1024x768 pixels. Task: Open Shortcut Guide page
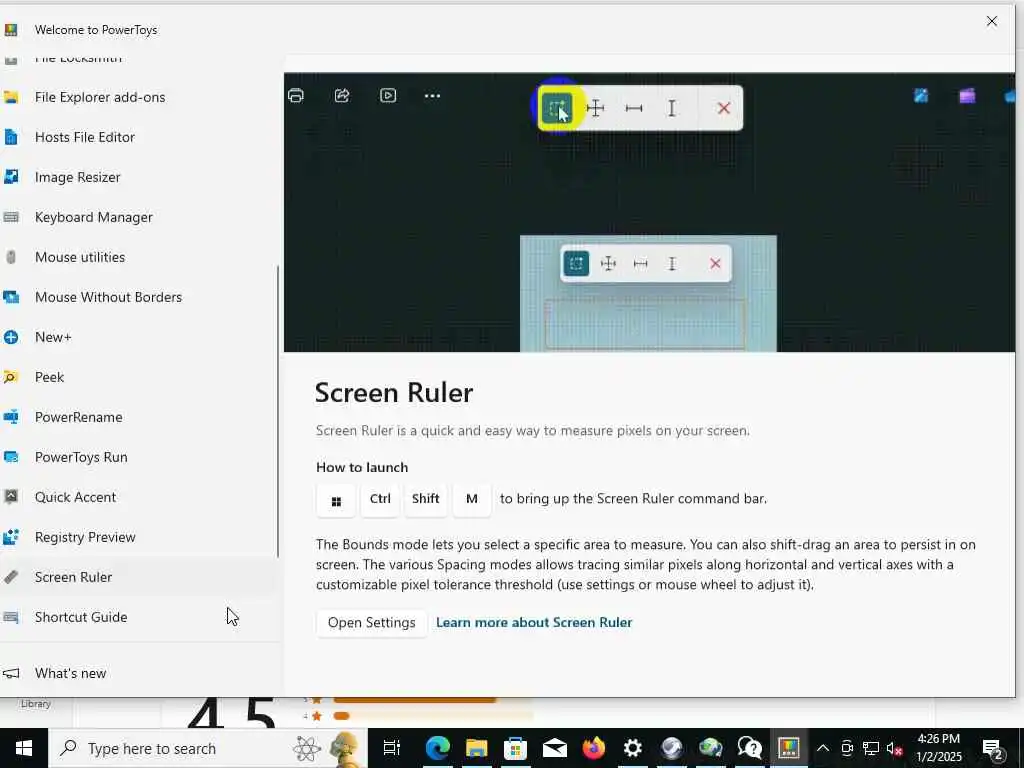coord(138,617)
